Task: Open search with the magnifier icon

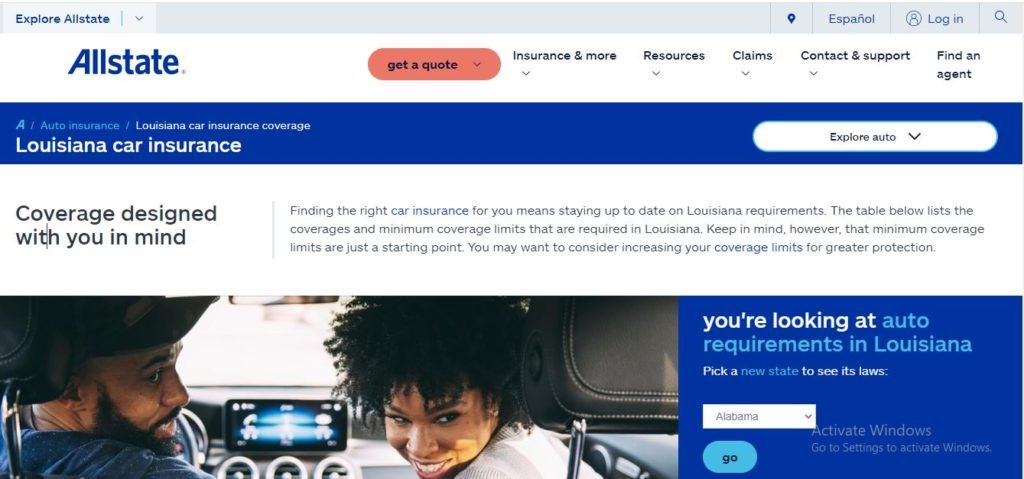Action: click(x=1000, y=17)
